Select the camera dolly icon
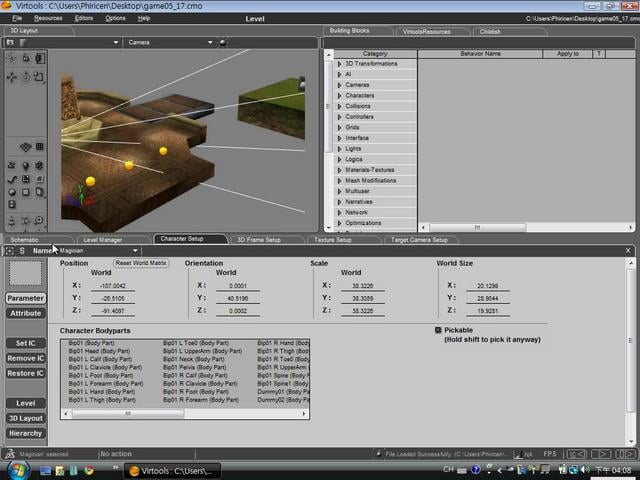 click(x=12, y=221)
